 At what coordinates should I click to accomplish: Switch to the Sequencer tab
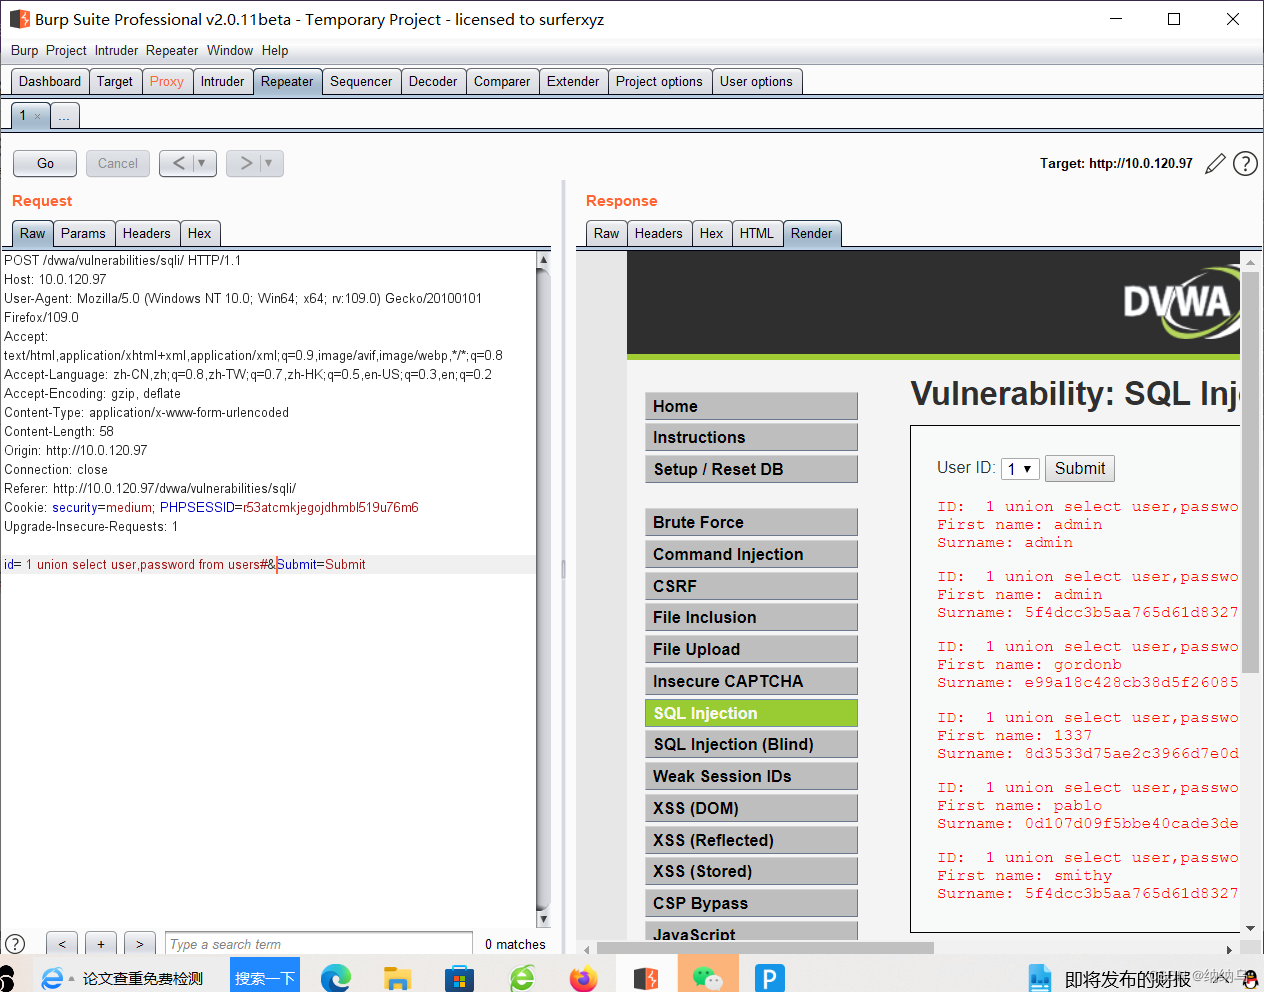(x=361, y=81)
